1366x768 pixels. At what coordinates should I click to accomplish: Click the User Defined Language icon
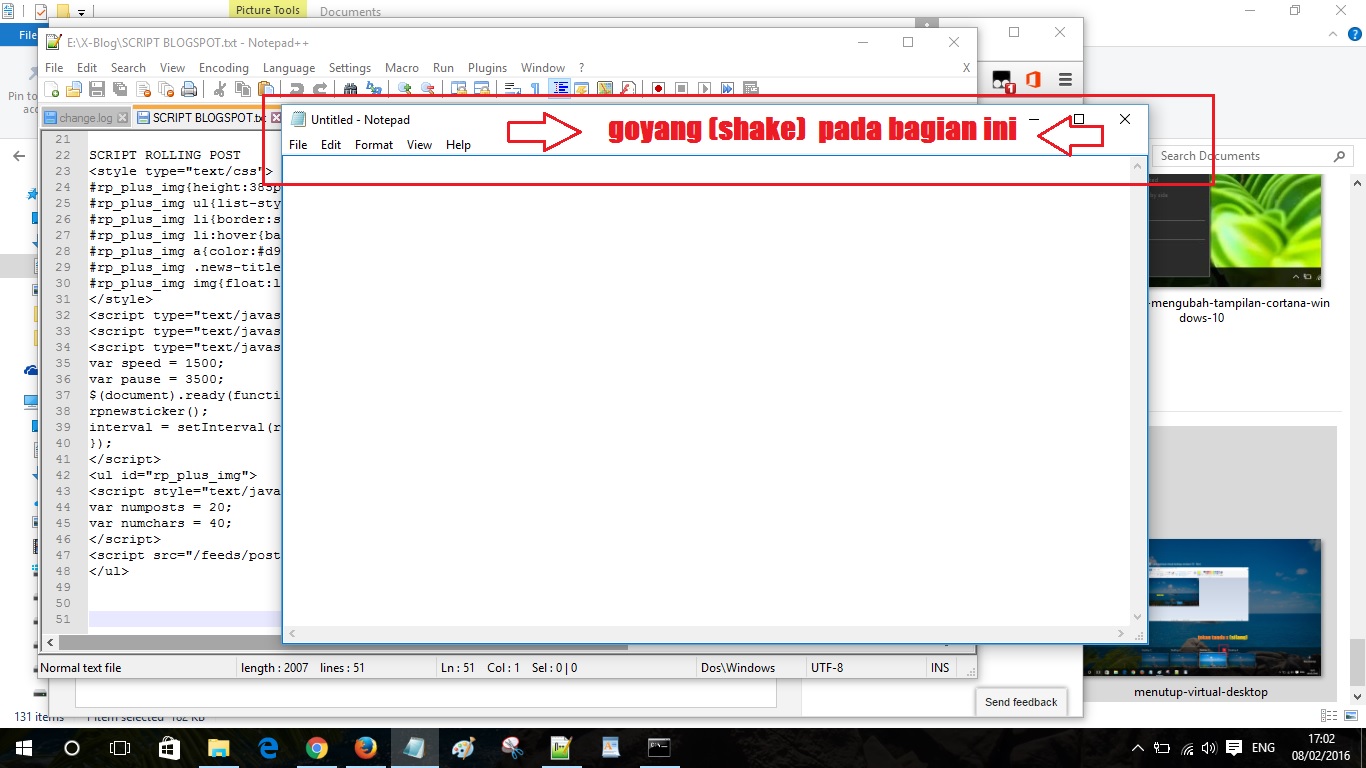pyautogui.click(x=581, y=89)
